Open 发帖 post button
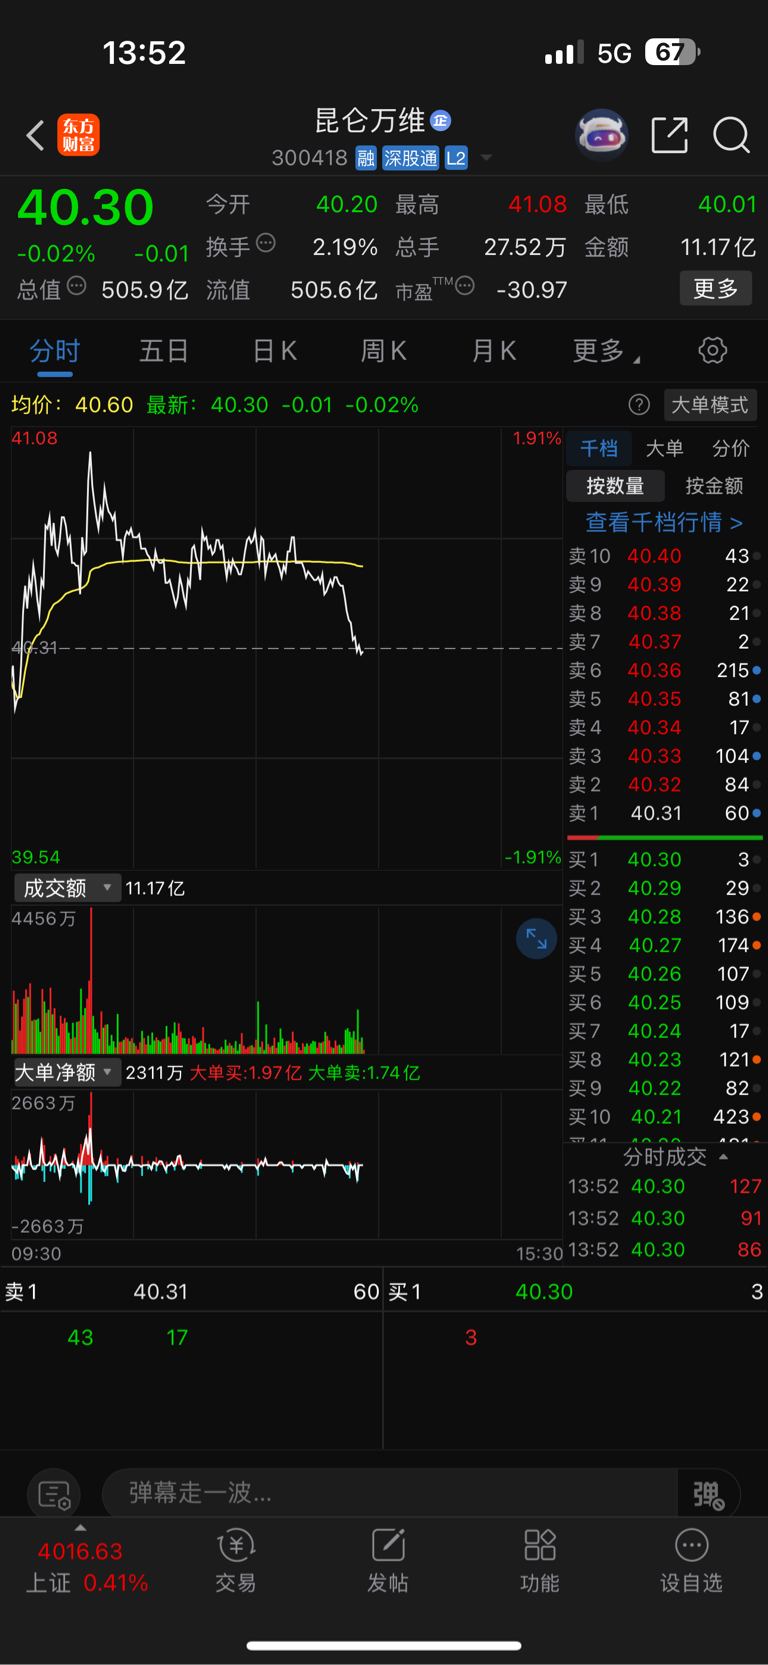 coord(388,1560)
